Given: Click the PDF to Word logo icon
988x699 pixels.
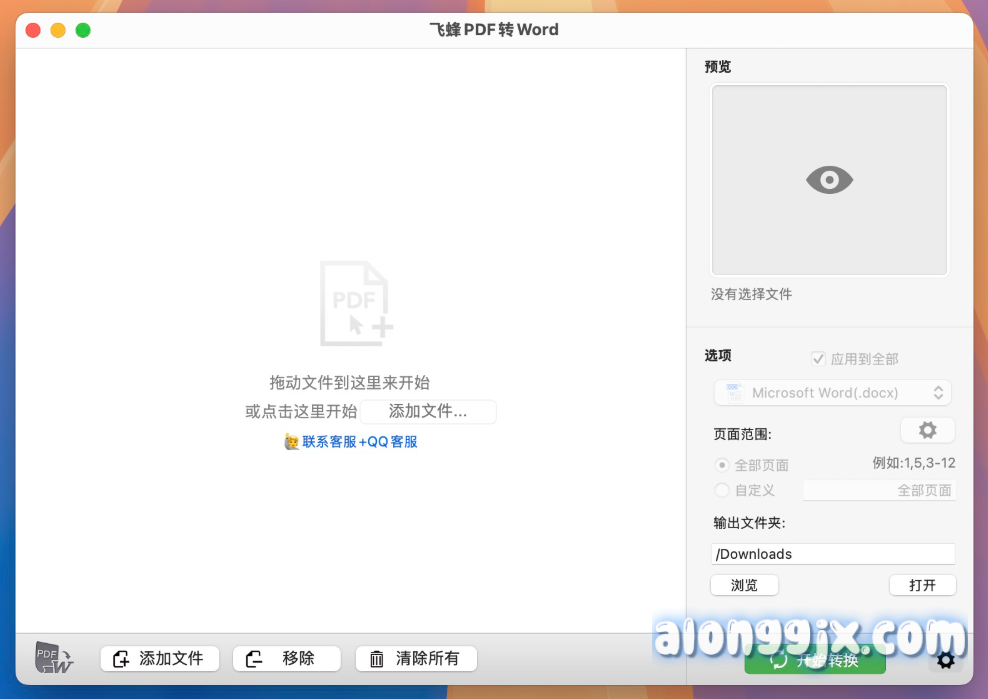Looking at the screenshot, I should pos(54,658).
